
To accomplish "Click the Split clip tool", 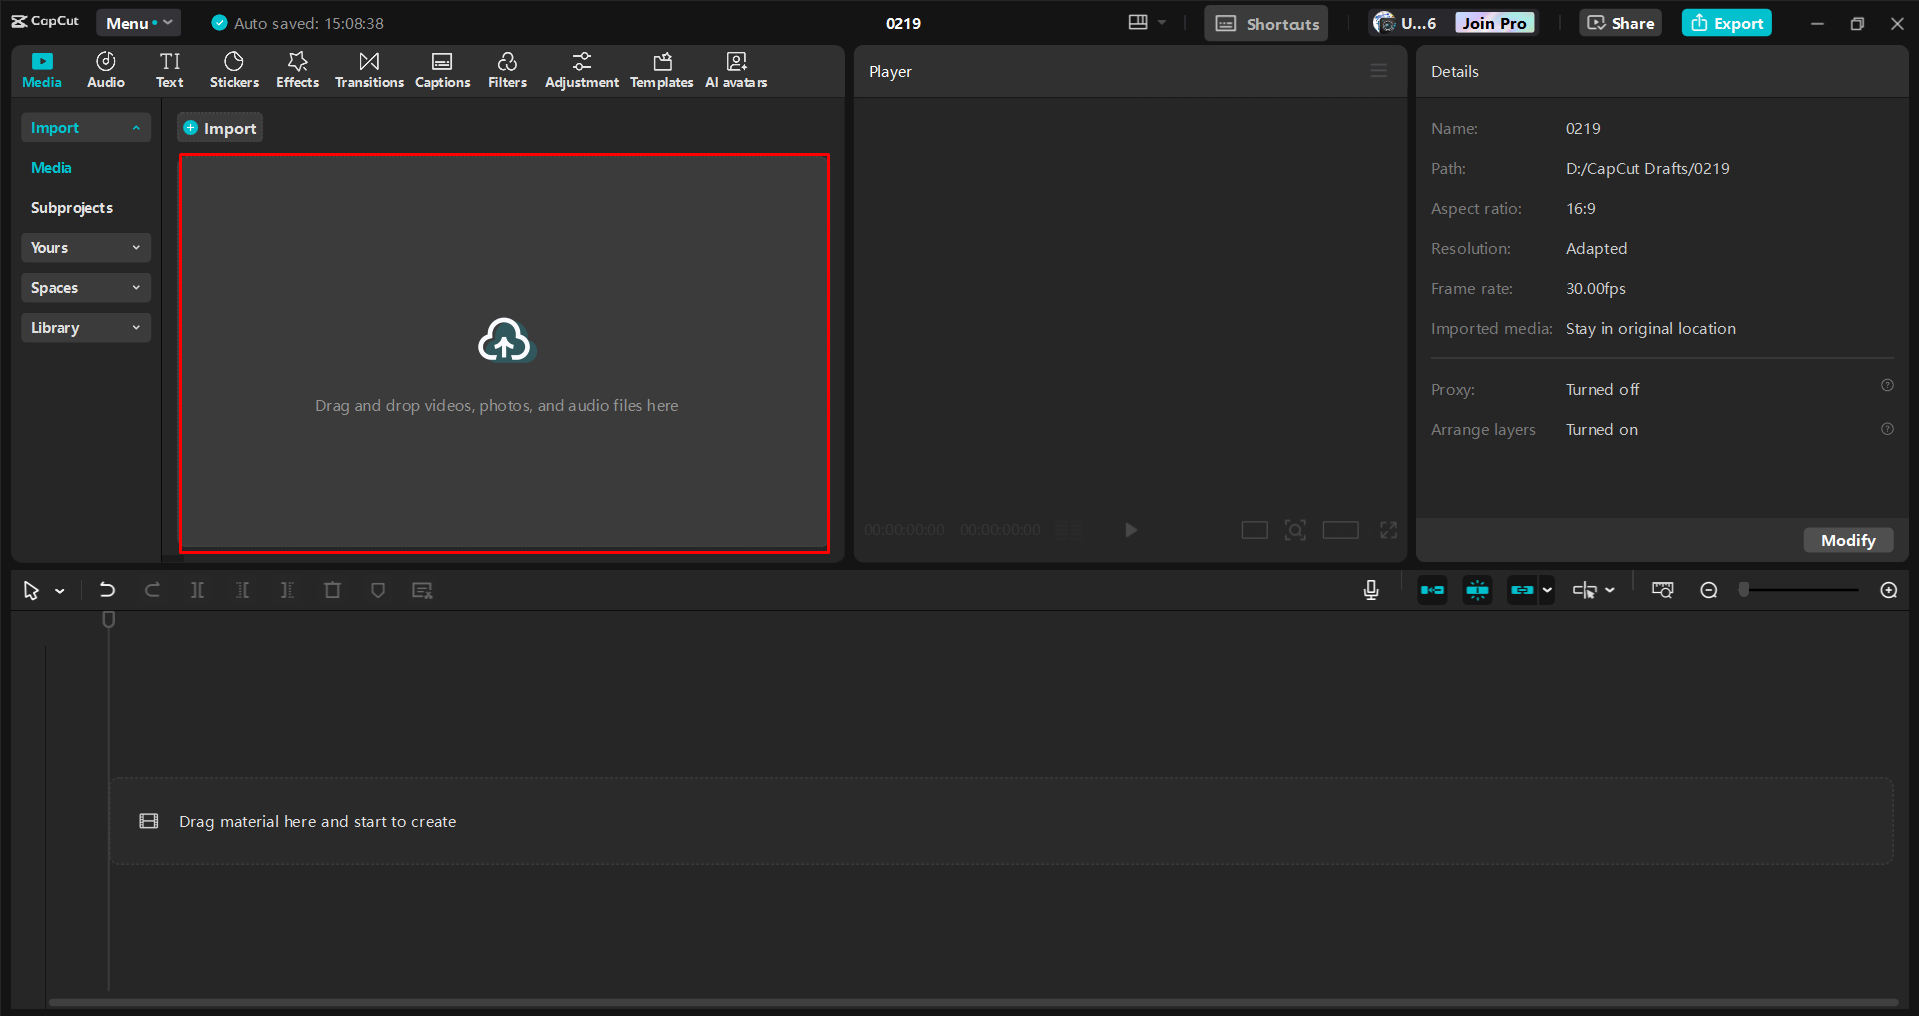I will coord(197,590).
